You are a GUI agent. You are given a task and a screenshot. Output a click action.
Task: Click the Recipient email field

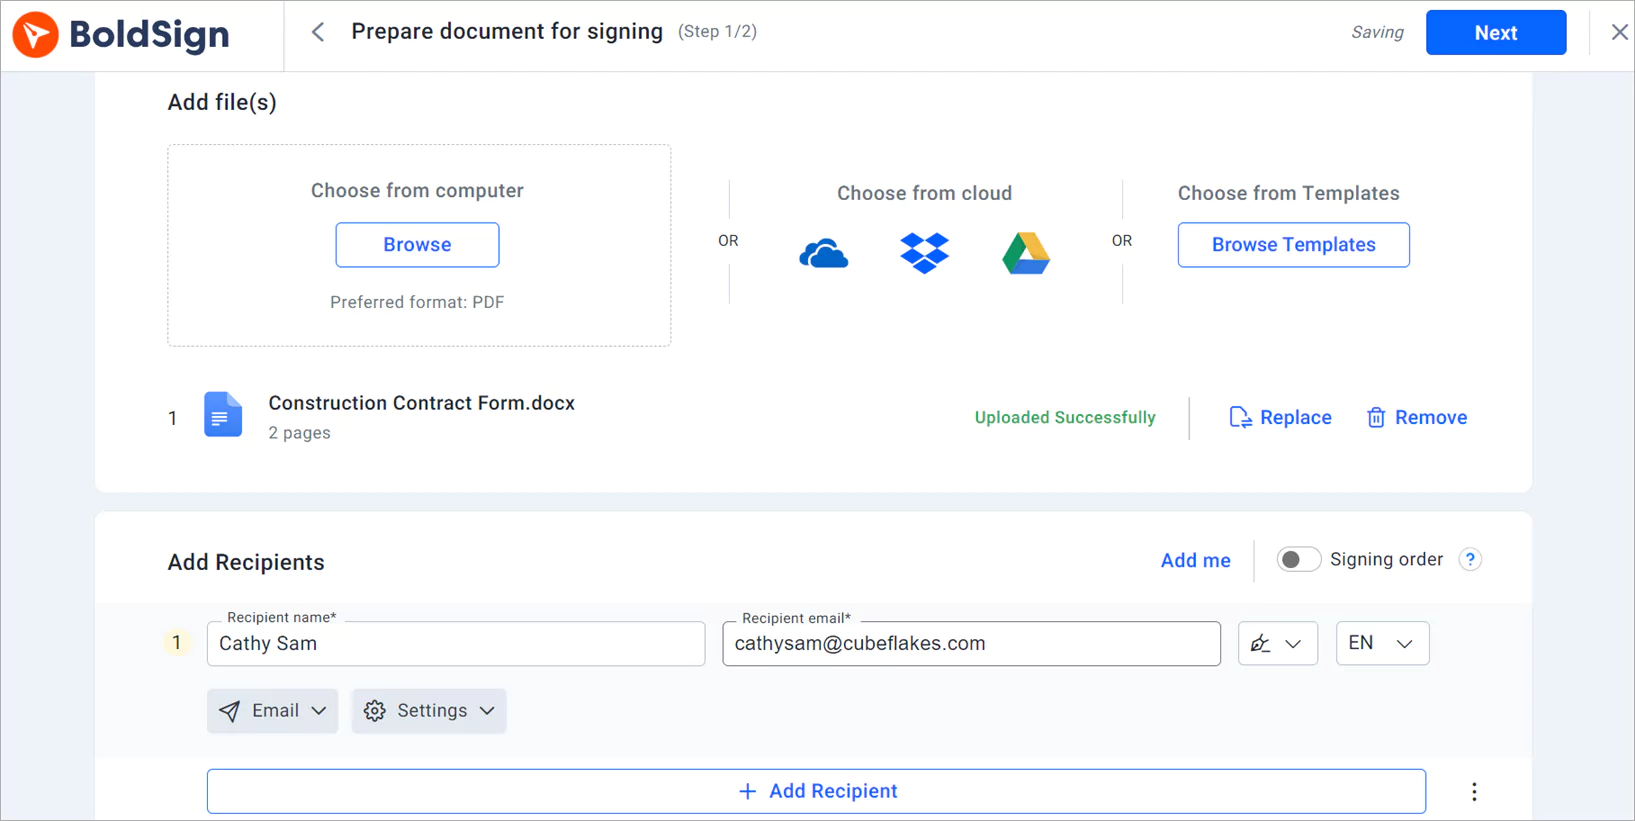pos(971,644)
